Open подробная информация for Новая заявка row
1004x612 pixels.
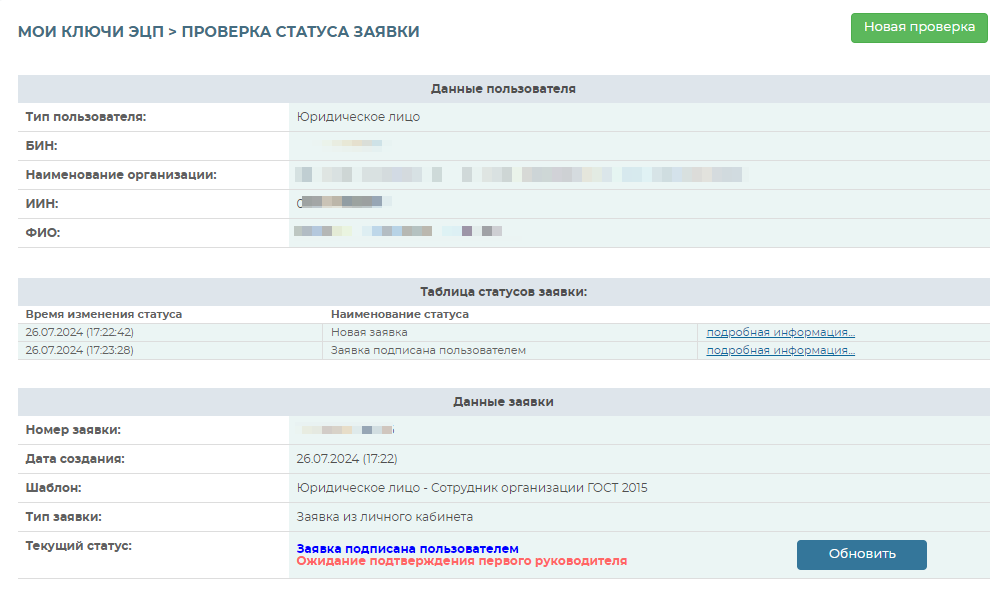tap(780, 332)
